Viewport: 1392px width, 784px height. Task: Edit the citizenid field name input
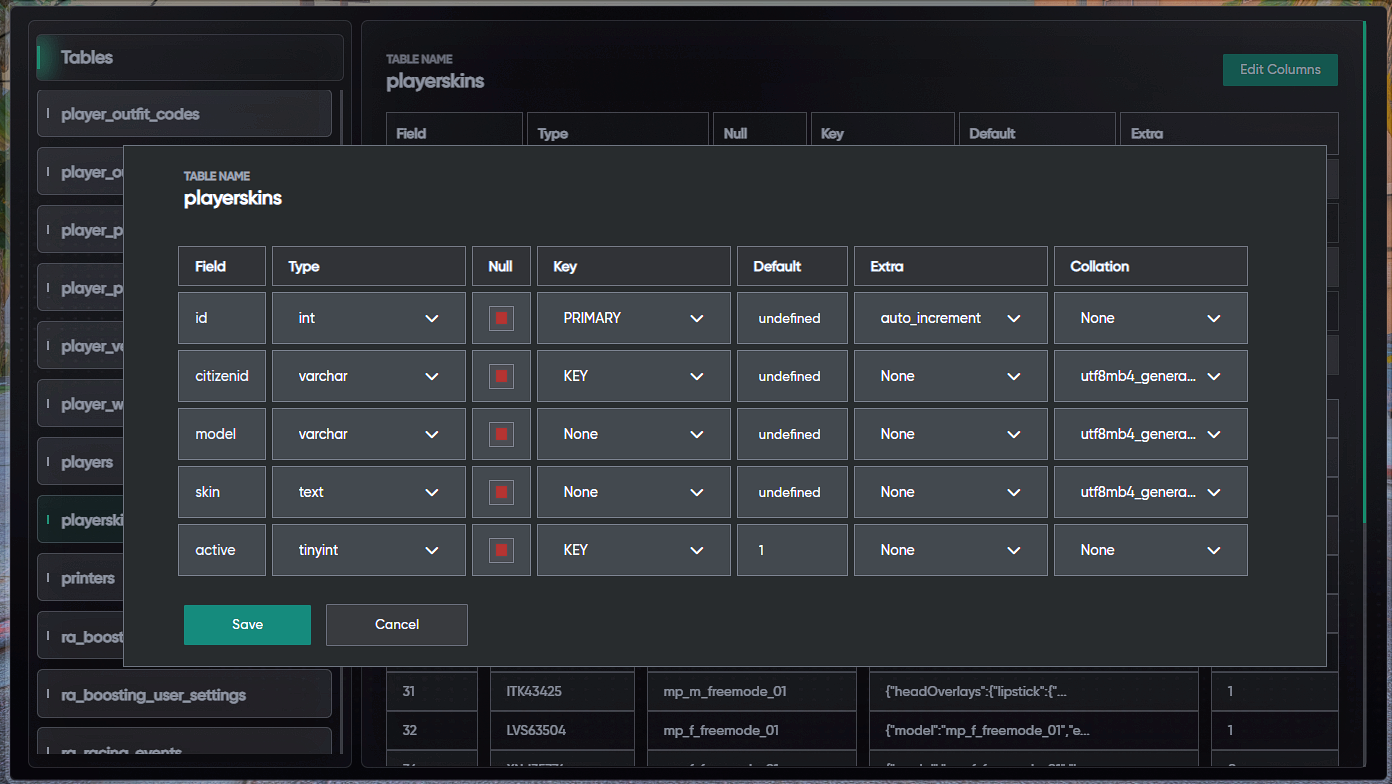222,376
